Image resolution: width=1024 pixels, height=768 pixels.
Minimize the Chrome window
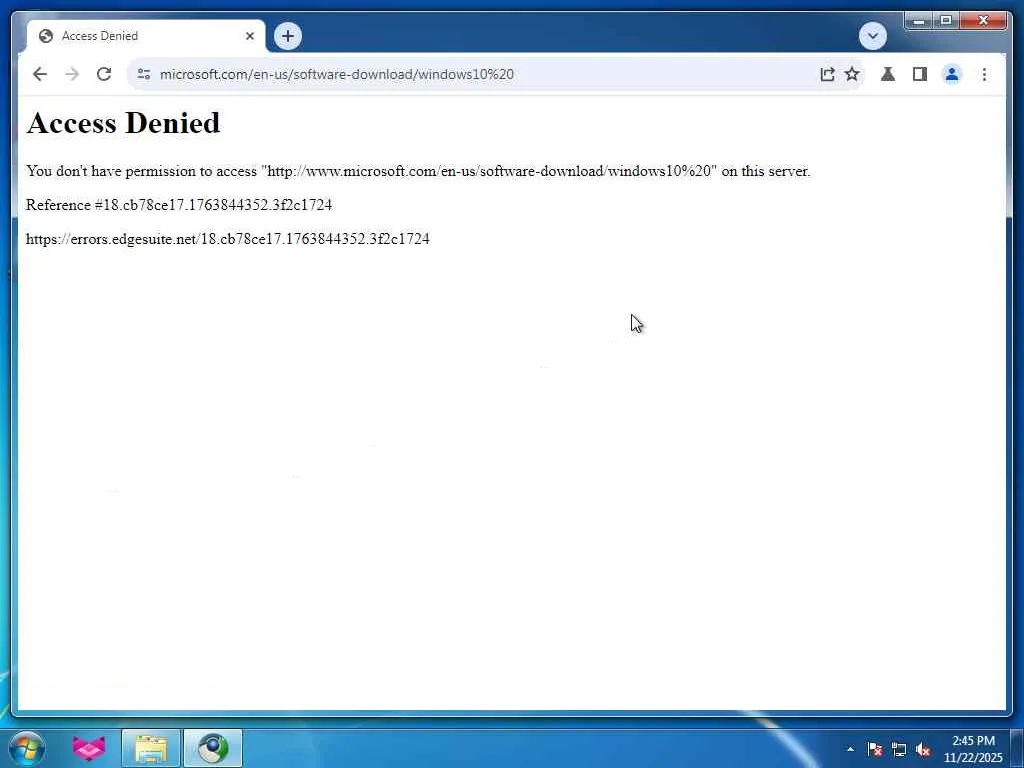[920, 21]
